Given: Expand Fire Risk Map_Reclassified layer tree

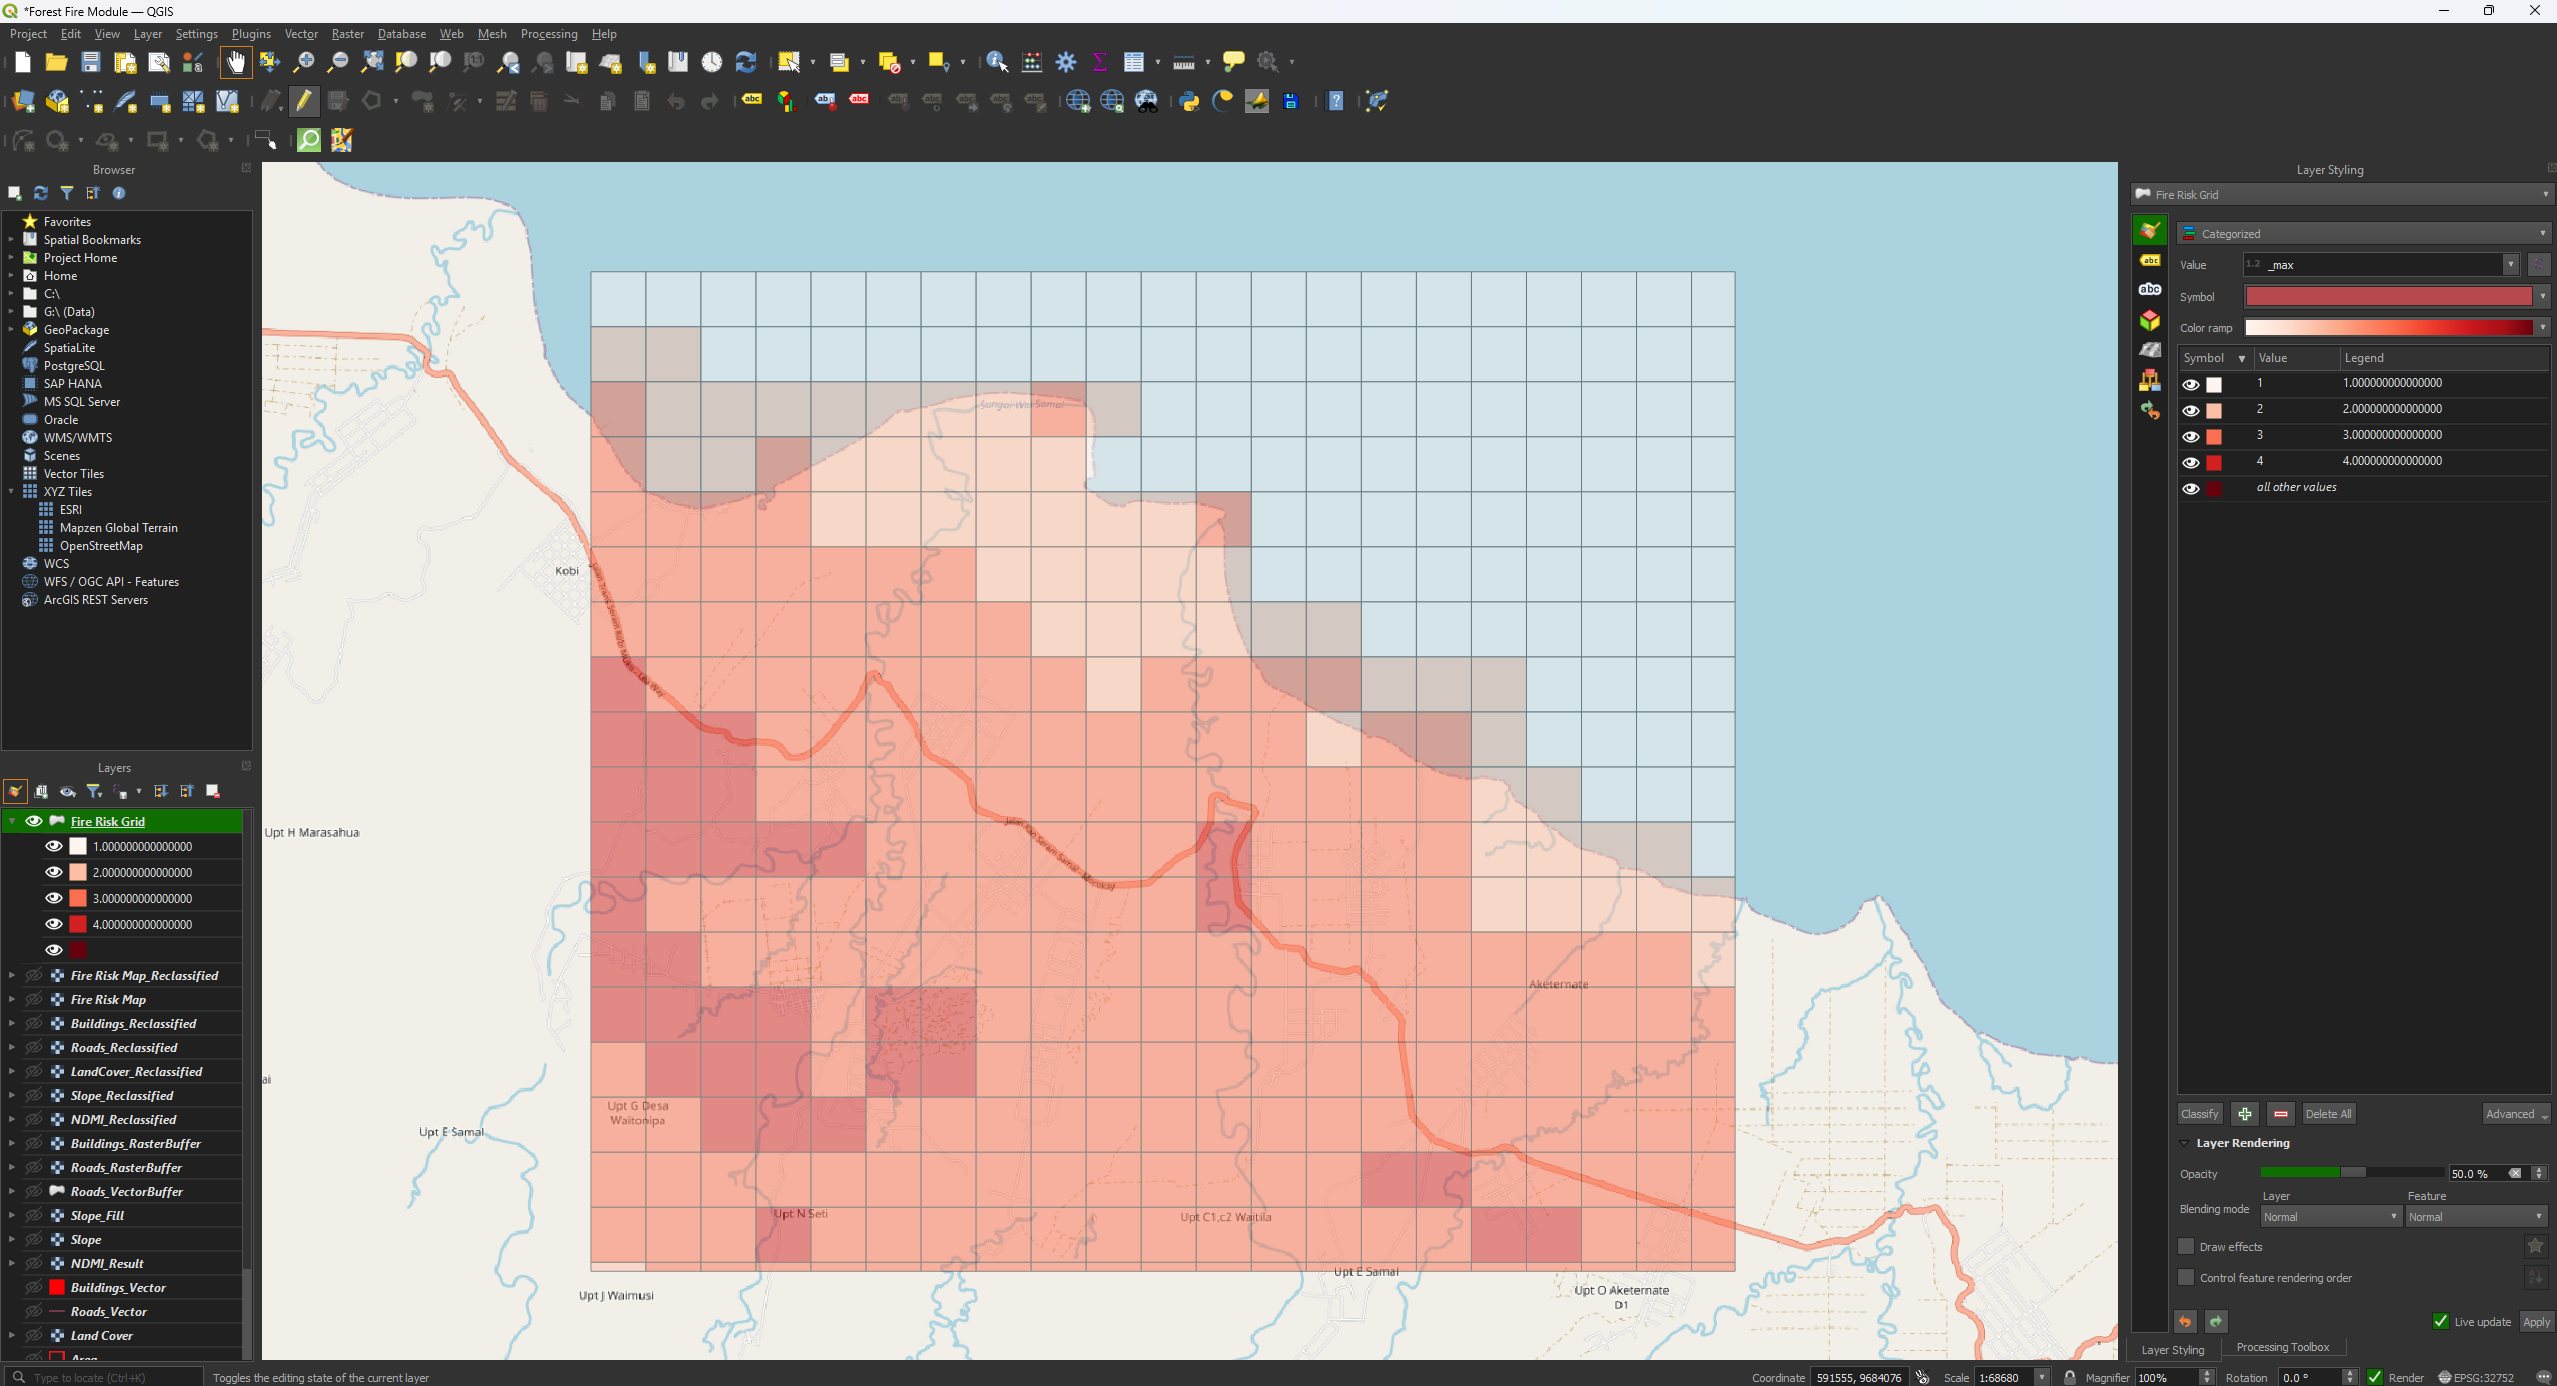Looking at the screenshot, I should pyautogui.click(x=12, y=975).
